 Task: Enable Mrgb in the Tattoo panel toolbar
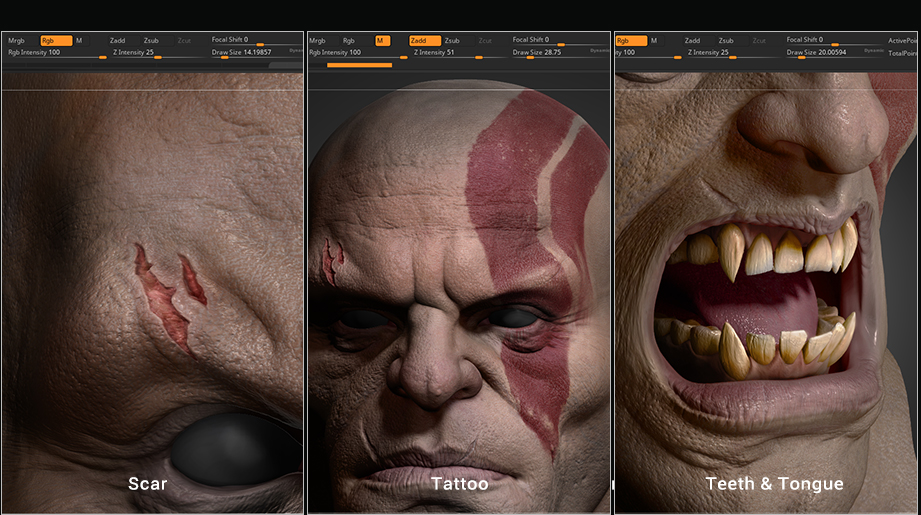318,41
